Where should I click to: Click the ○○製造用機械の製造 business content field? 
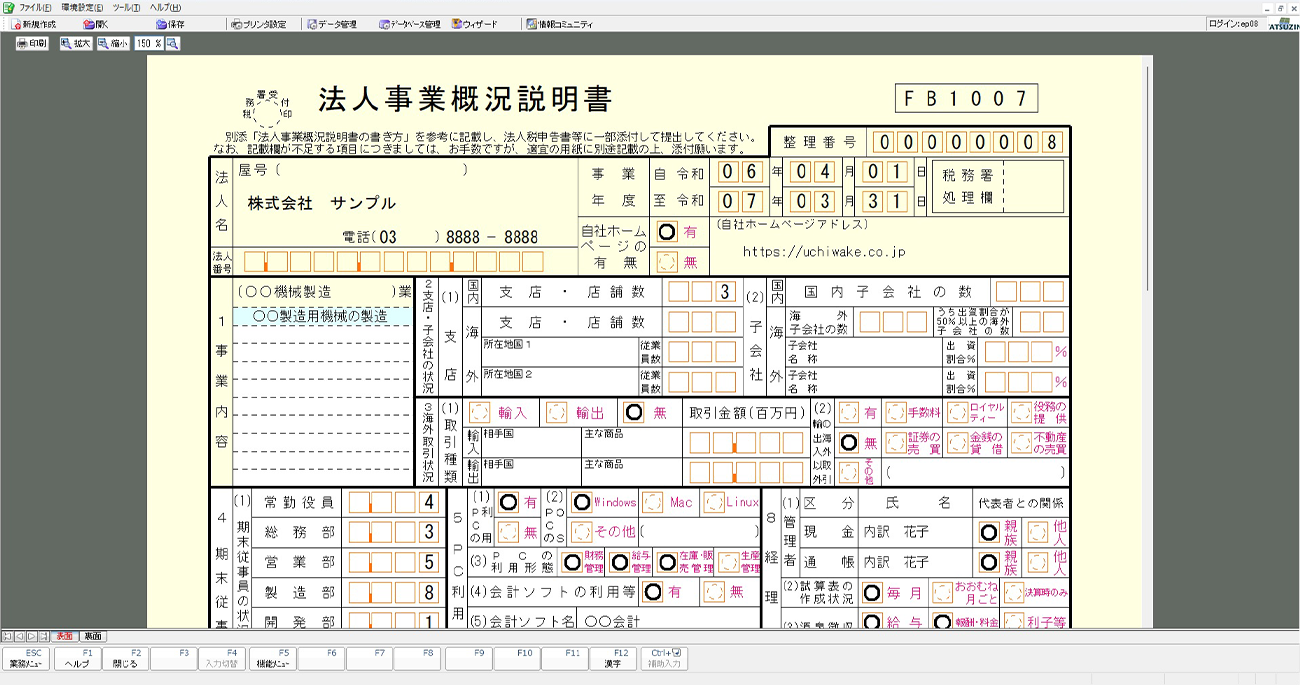point(322,316)
